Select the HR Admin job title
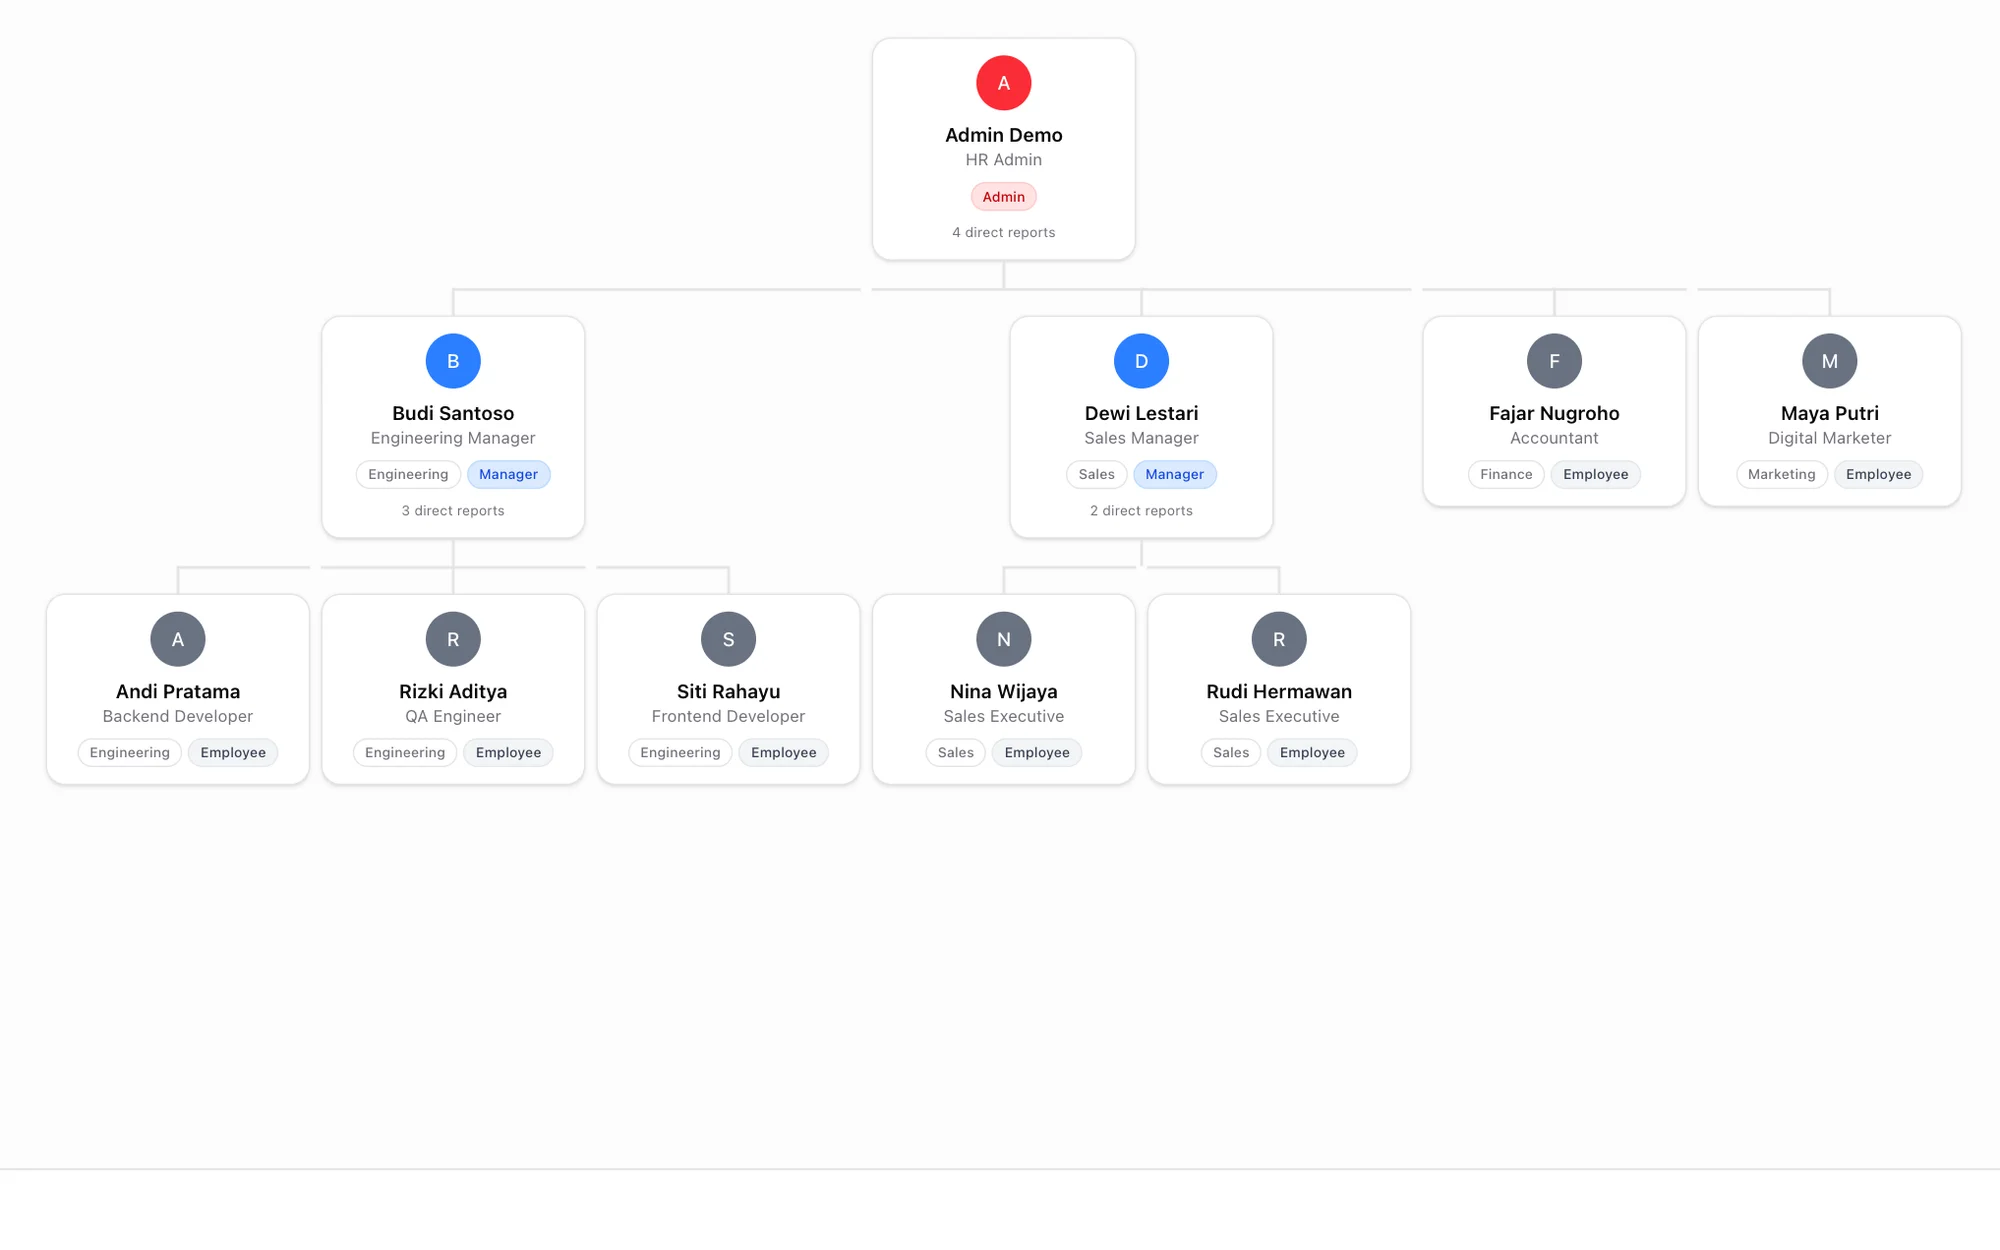Viewport: 2000px width, 1250px height. pos(1003,160)
